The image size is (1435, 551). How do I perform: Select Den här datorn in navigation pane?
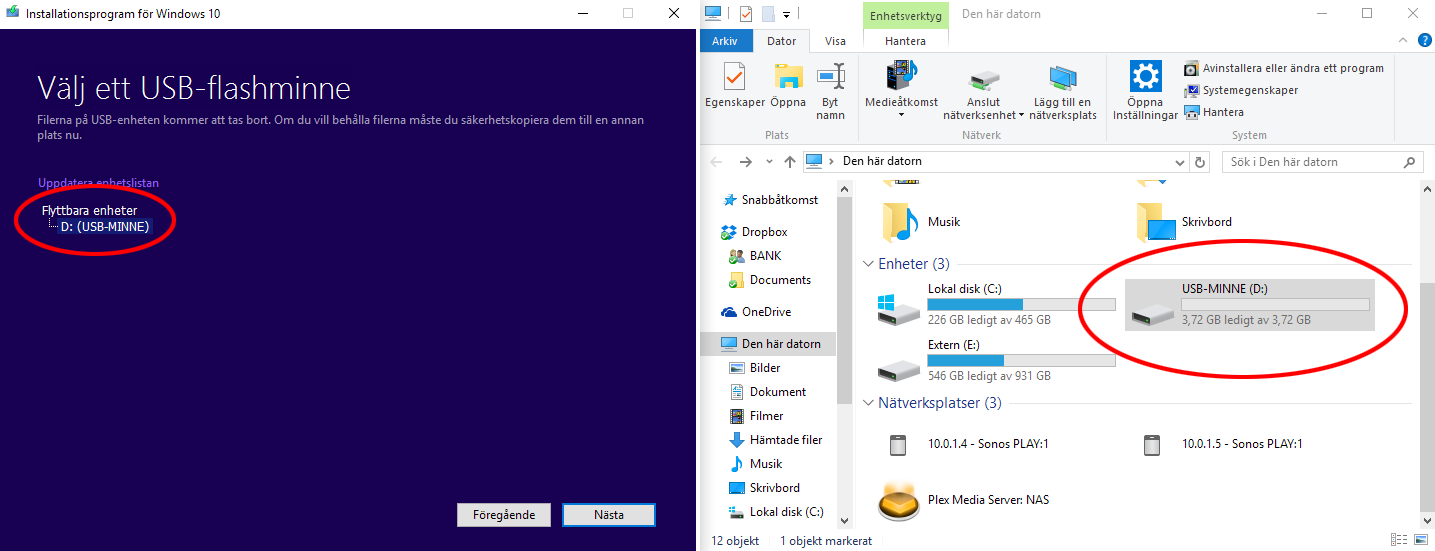pyautogui.click(x=769, y=344)
